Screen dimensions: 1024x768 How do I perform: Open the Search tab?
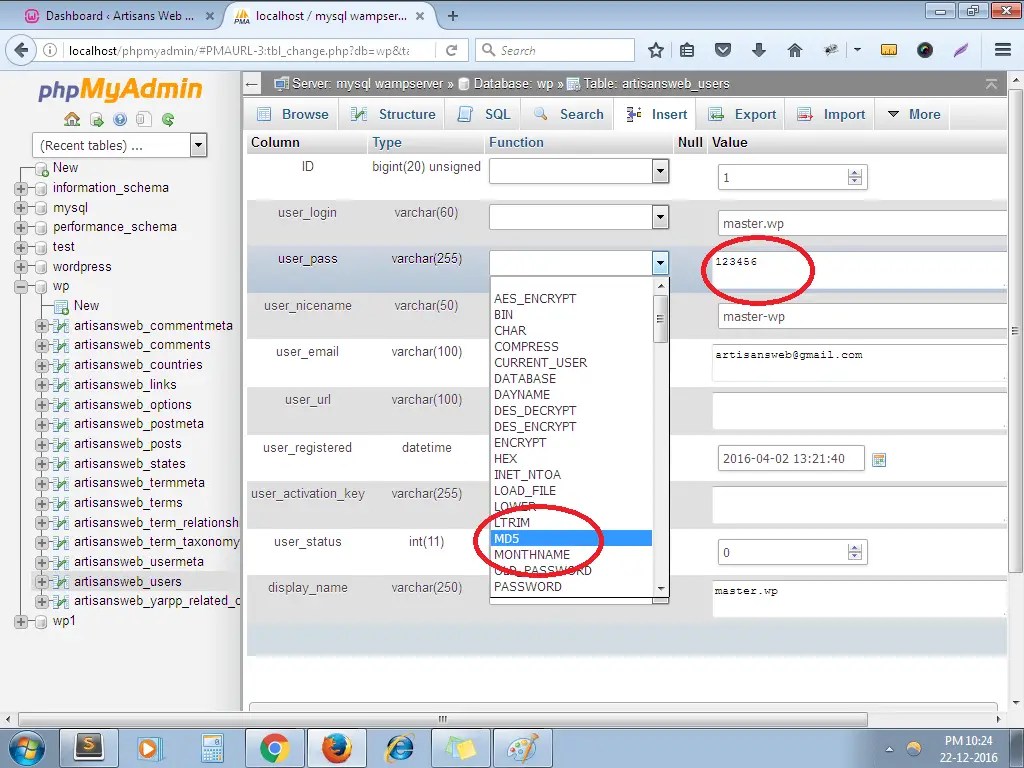tap(568, 114)
